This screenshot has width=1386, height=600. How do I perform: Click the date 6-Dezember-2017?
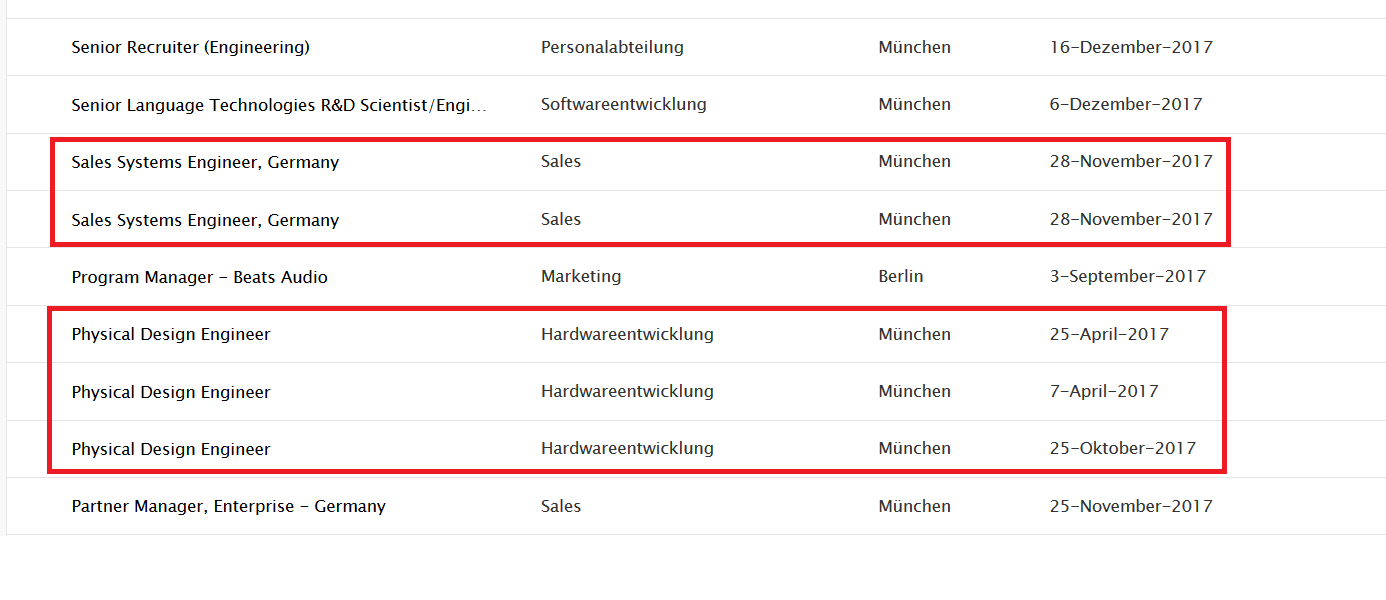(x=1126, y=104)
